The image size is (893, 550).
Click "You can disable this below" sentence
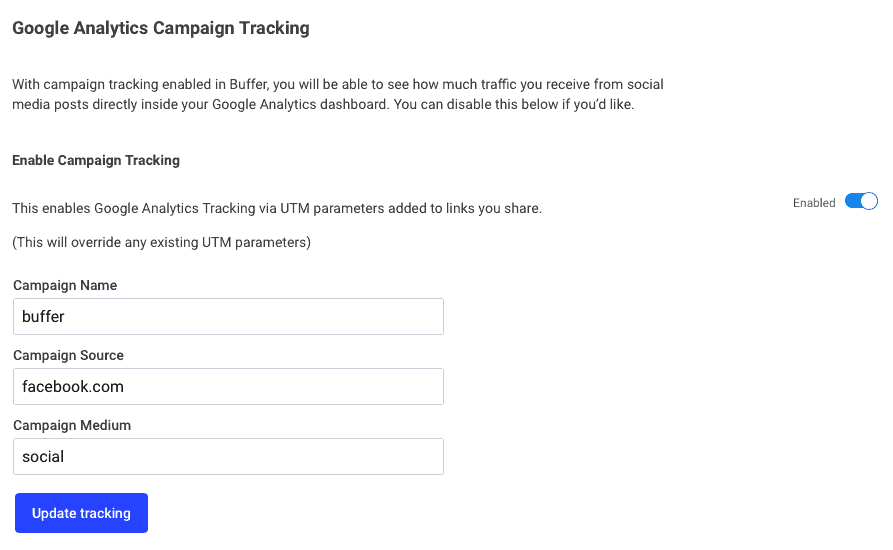pyautogui.click(x=514, y=105)
